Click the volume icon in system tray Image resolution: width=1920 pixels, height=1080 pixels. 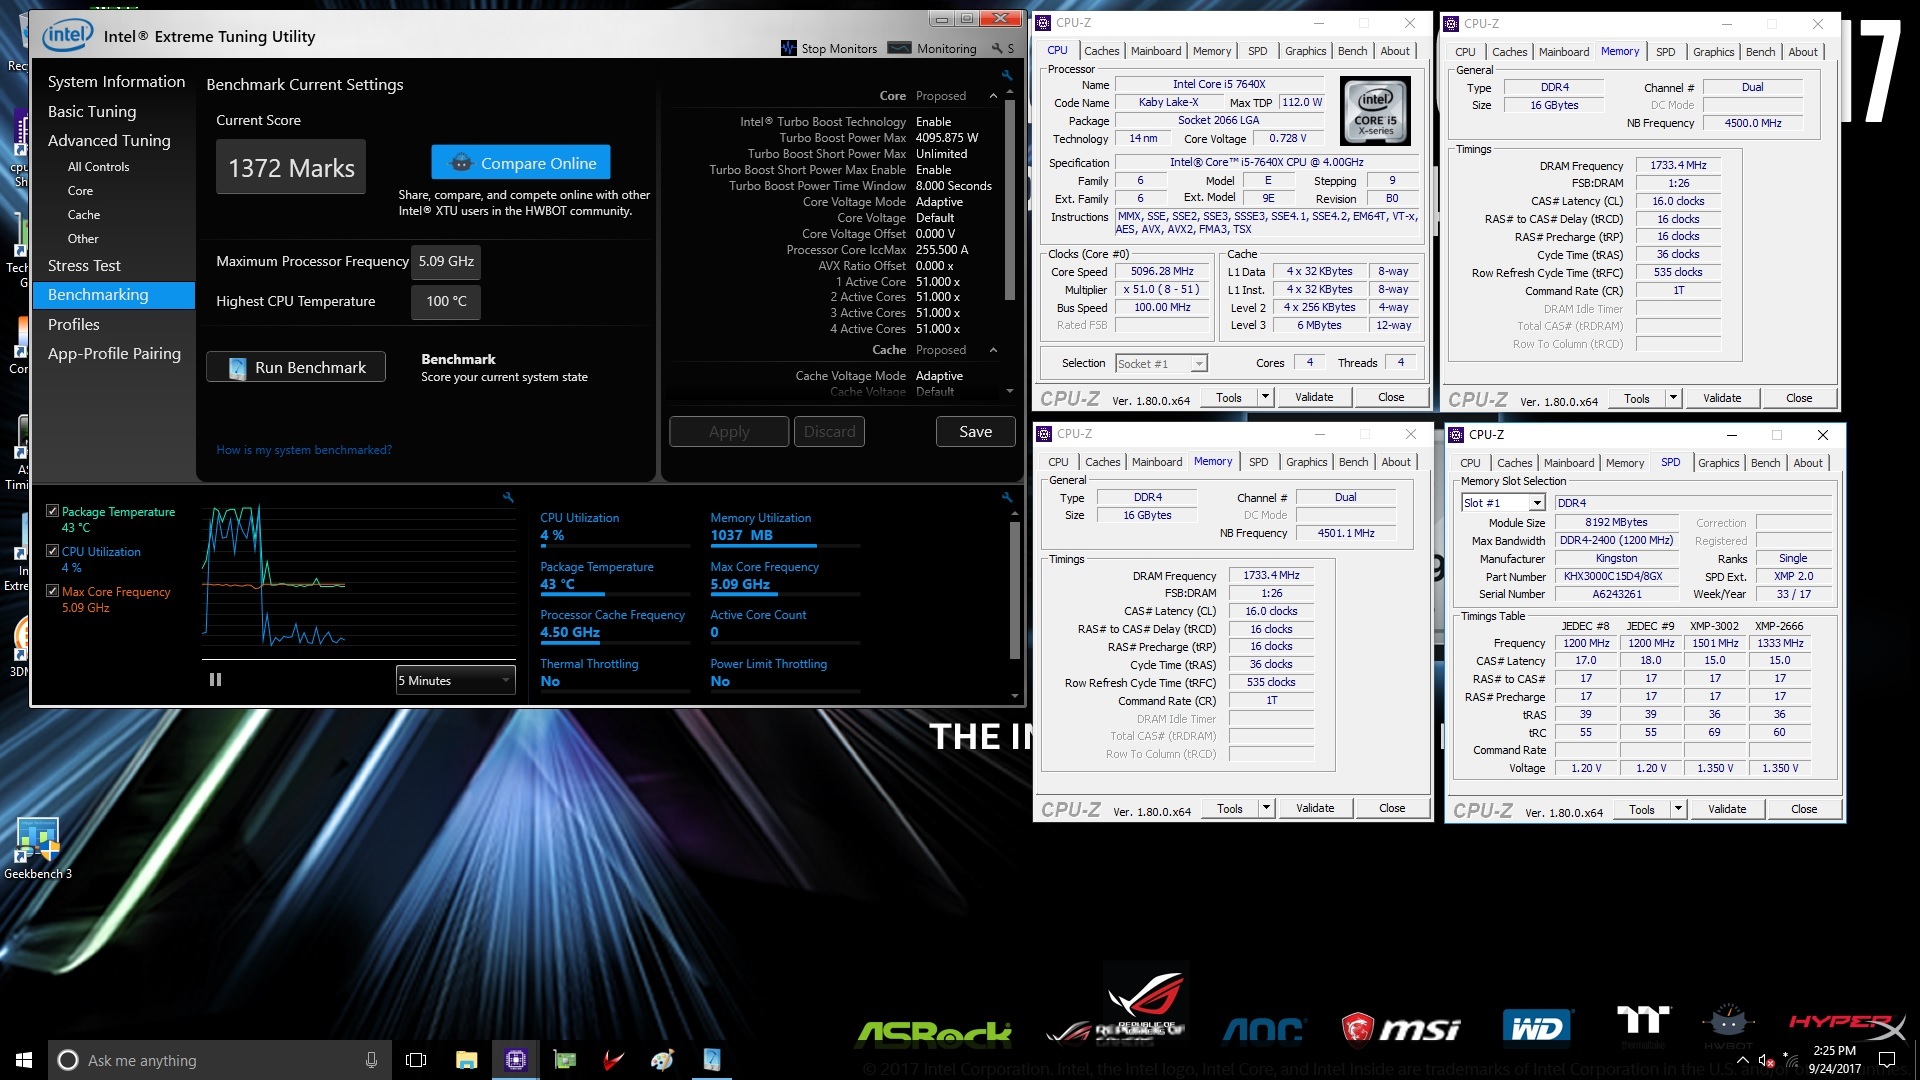[1766, 1060]
